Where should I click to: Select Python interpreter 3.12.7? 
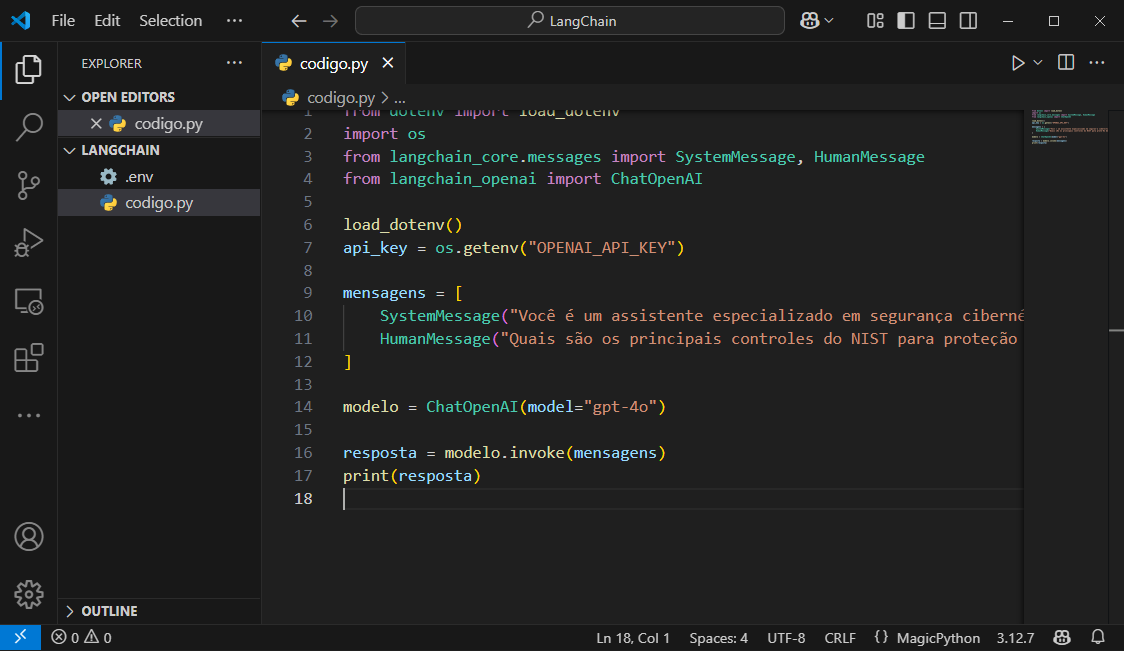(1015, 638)
